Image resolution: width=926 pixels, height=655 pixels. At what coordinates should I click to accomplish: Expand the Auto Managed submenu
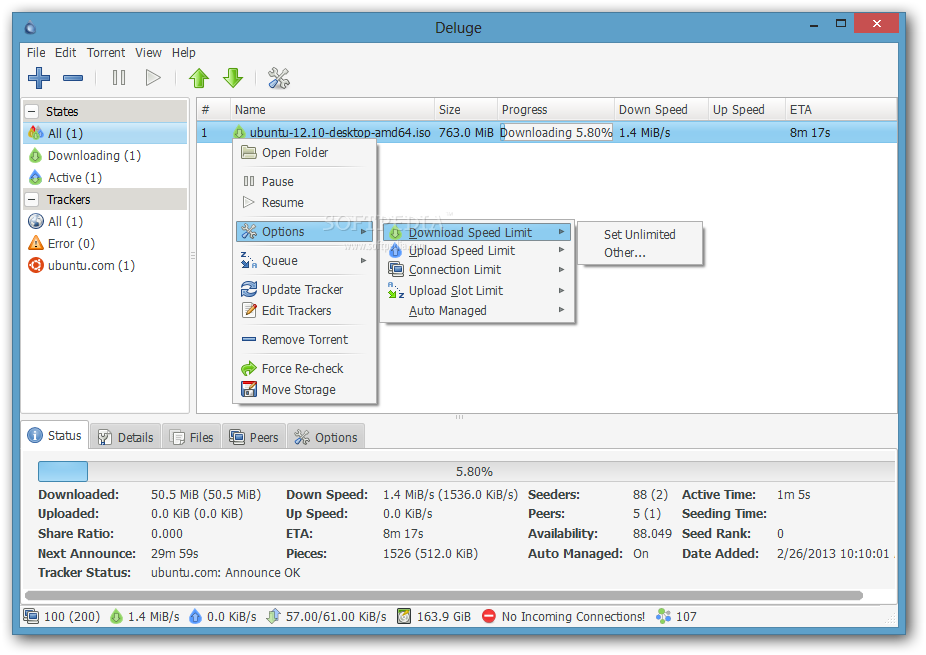pyautogui.click(x=448, y=311)
